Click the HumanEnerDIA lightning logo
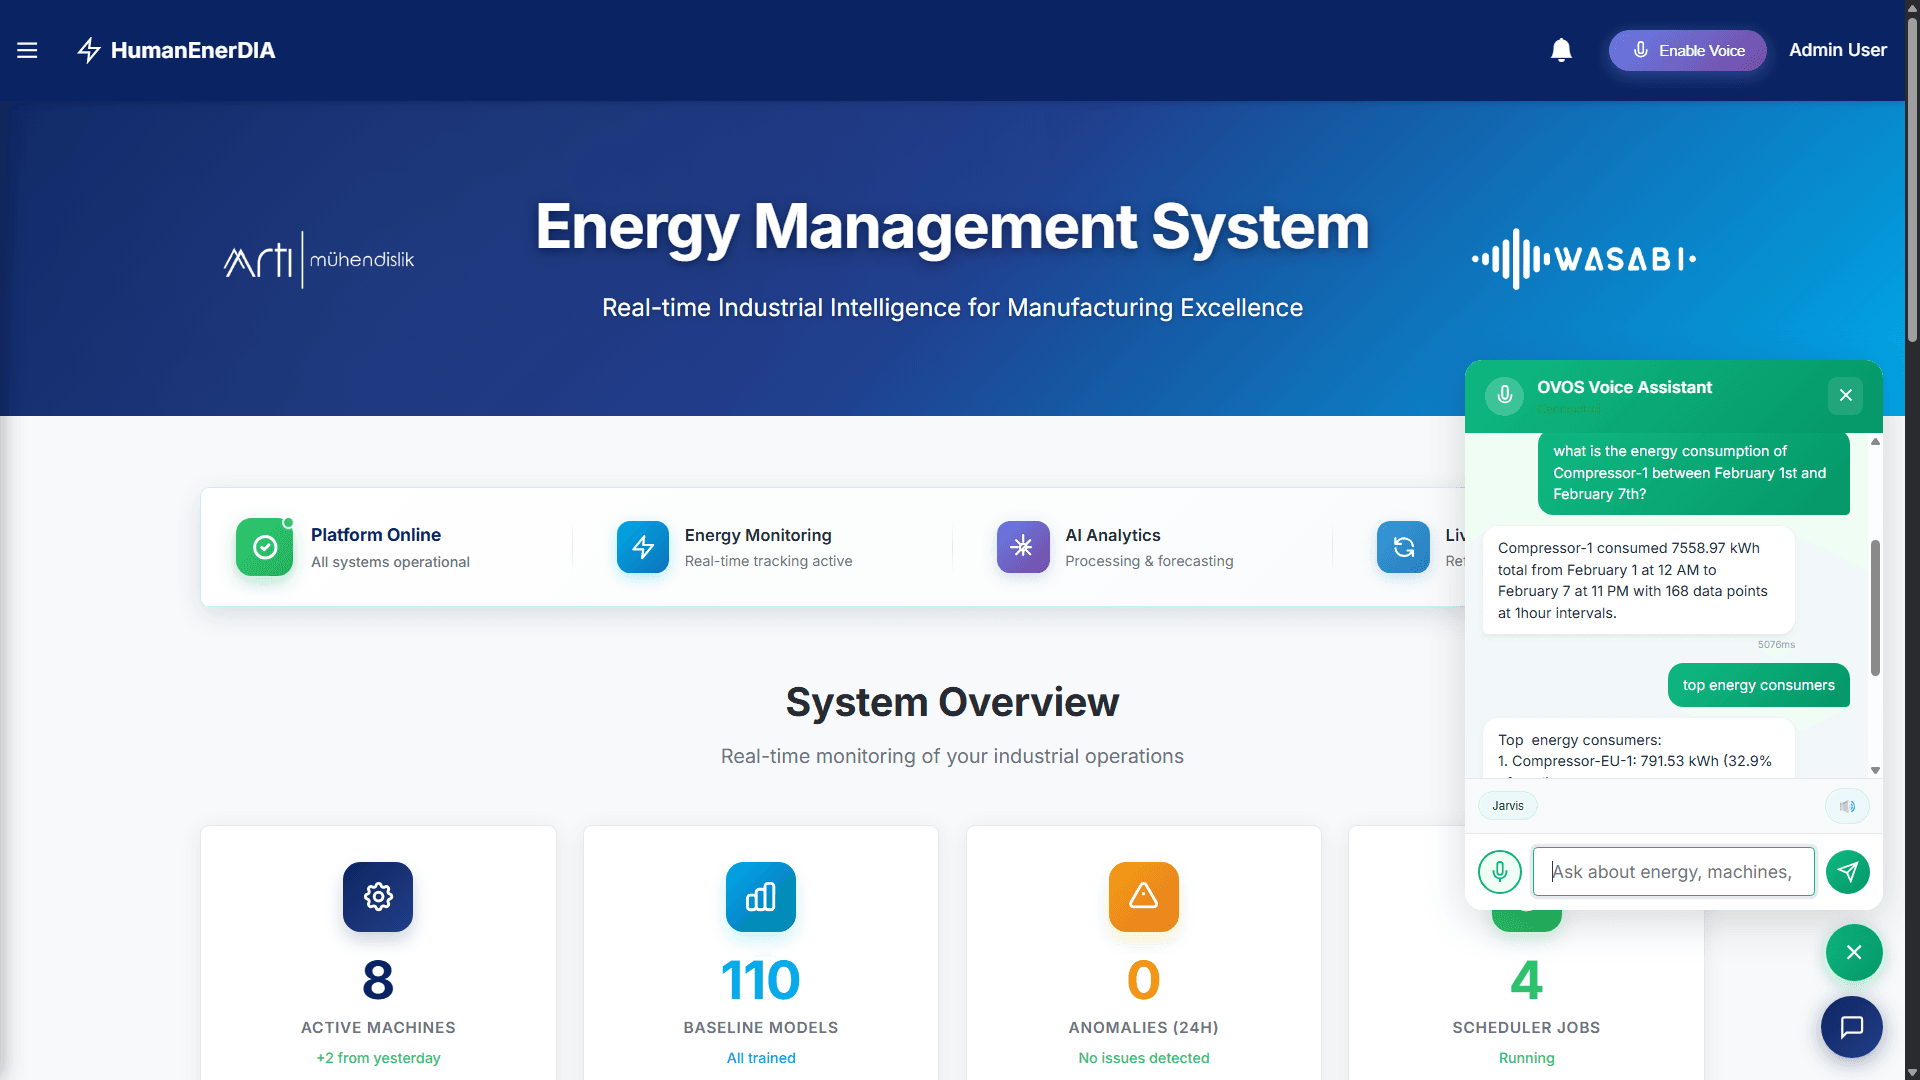 [88, 50]
